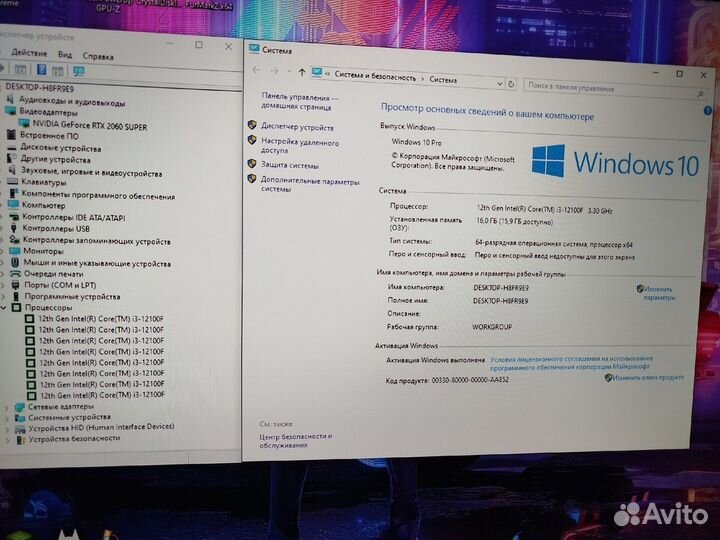The image size is (720, 540).
Task: Expand the Устройства безопасности category
Action: (7, 440)
